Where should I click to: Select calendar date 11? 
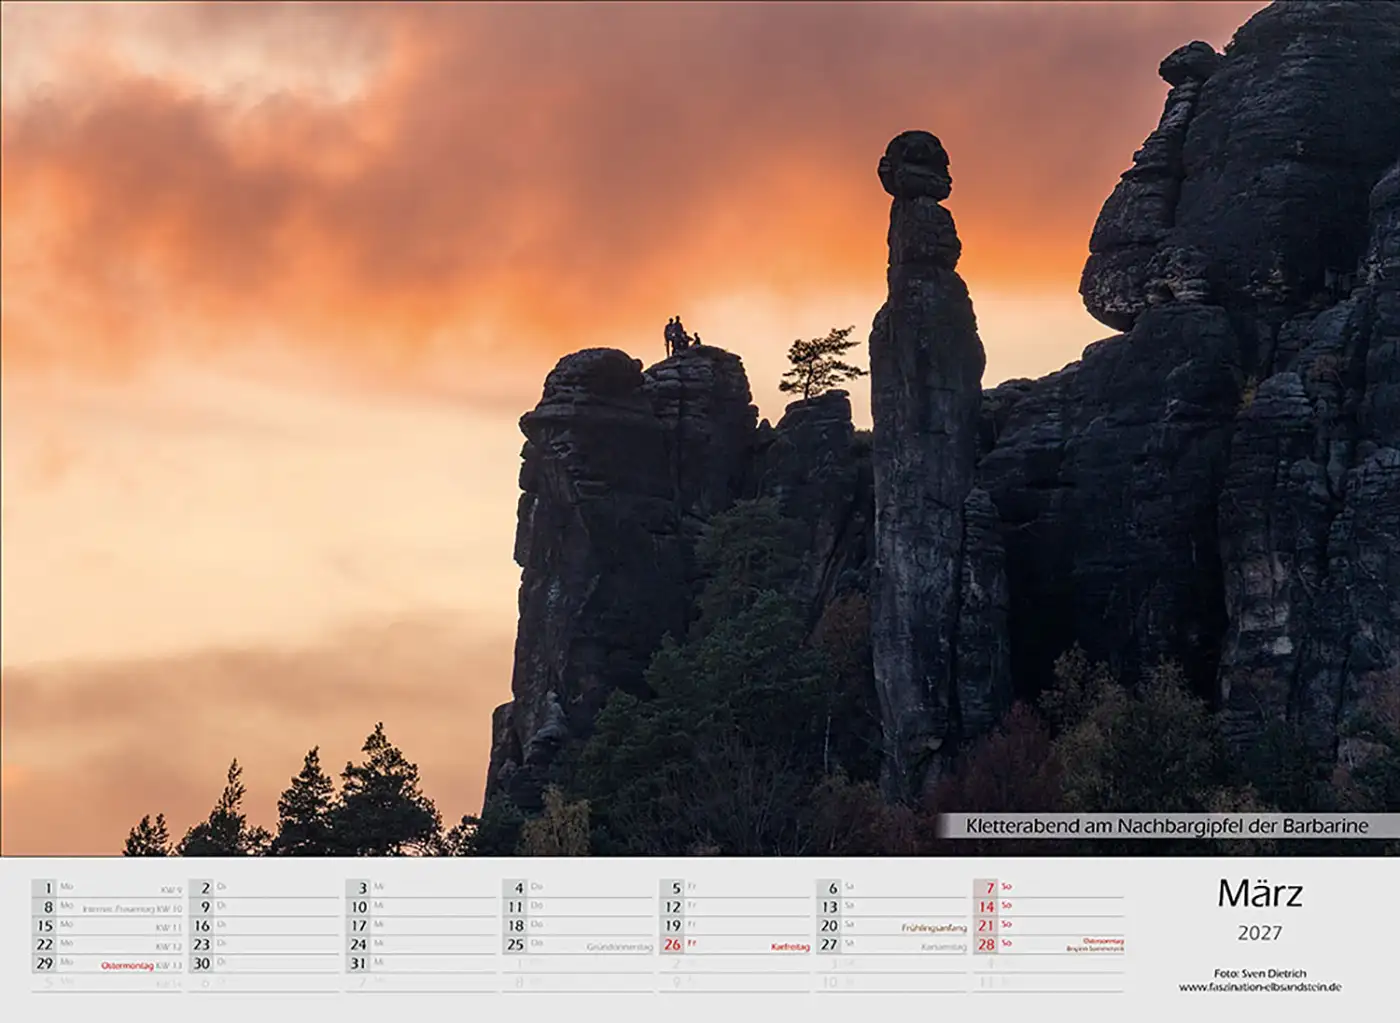click(x=516, y=907)
